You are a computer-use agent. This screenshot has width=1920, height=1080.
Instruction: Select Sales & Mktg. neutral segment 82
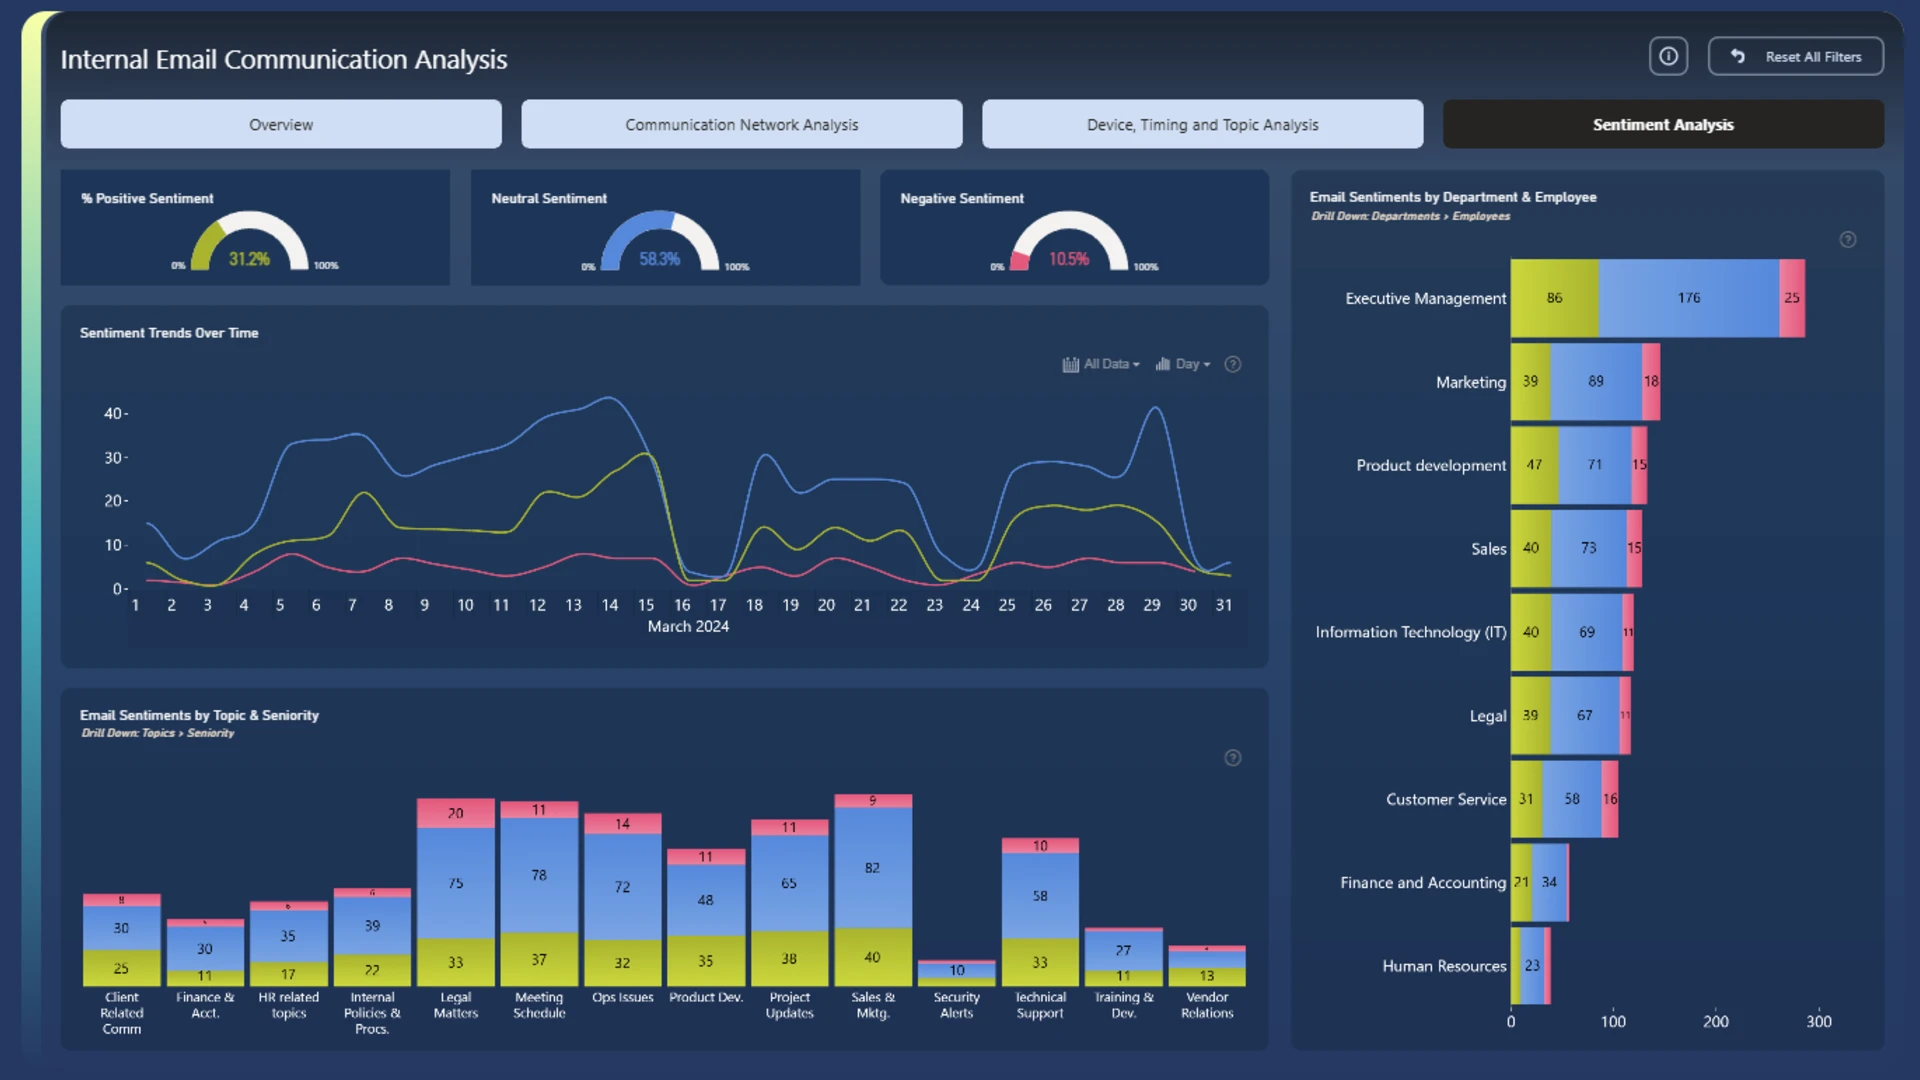coord(873,868)
